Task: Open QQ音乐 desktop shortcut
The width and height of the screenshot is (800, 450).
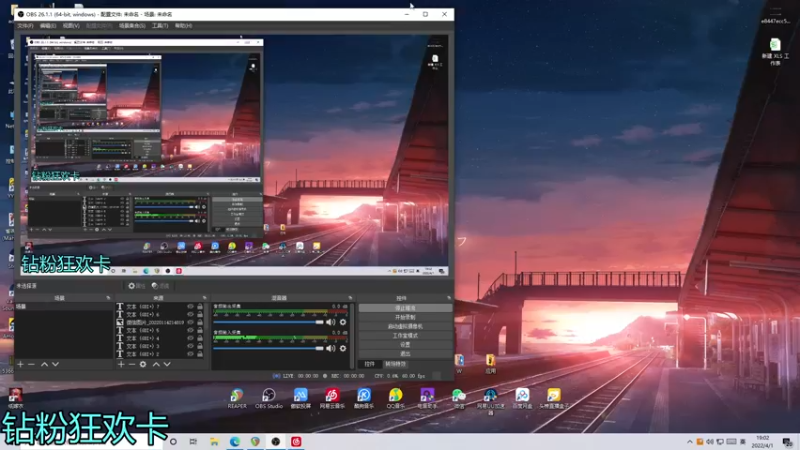Action: (x=395, y=398)
